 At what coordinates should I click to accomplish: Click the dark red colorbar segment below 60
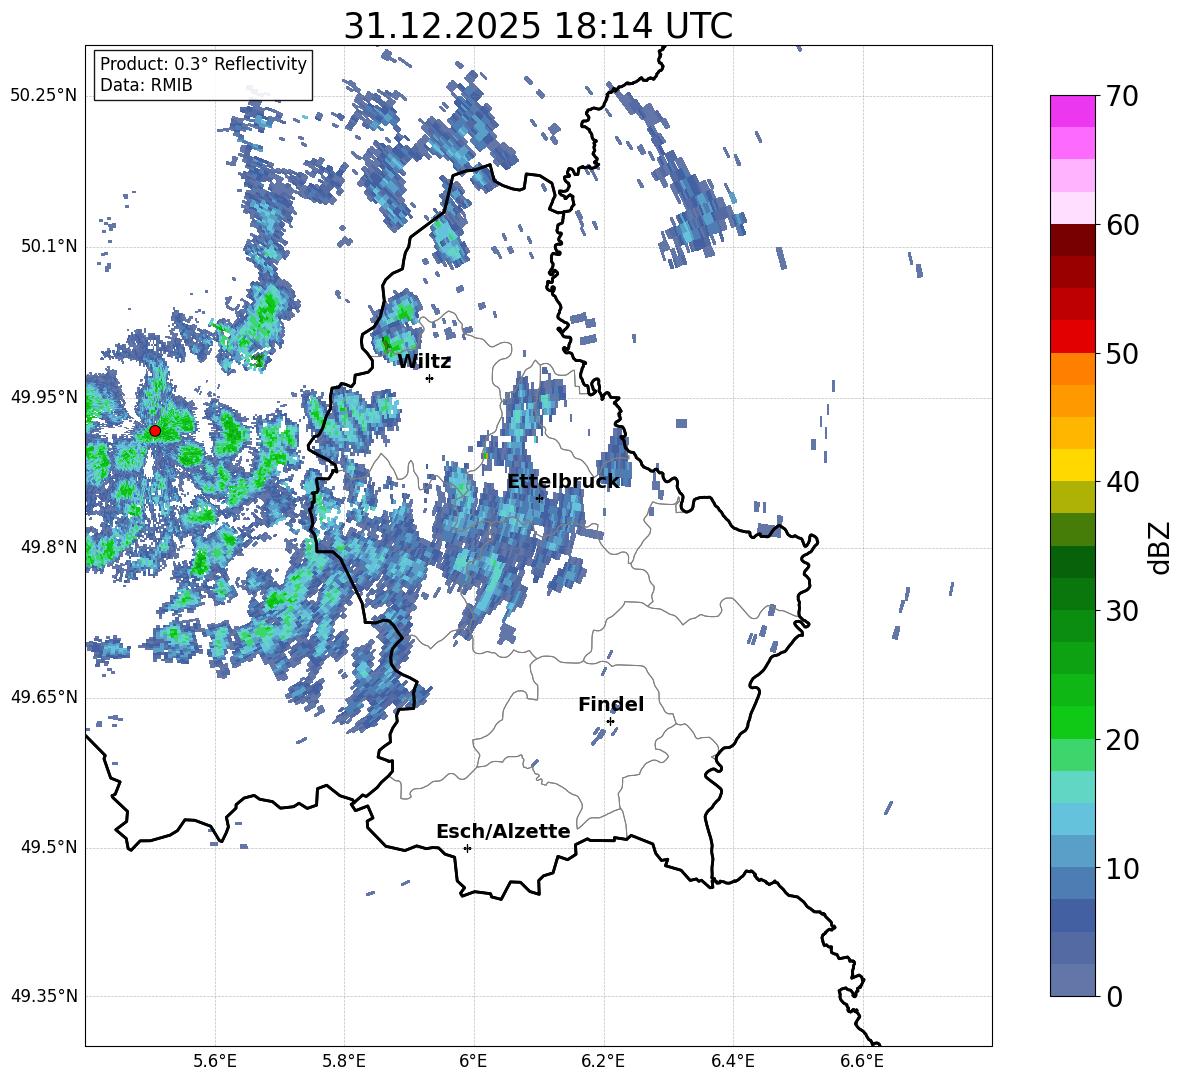(1072, 240)
